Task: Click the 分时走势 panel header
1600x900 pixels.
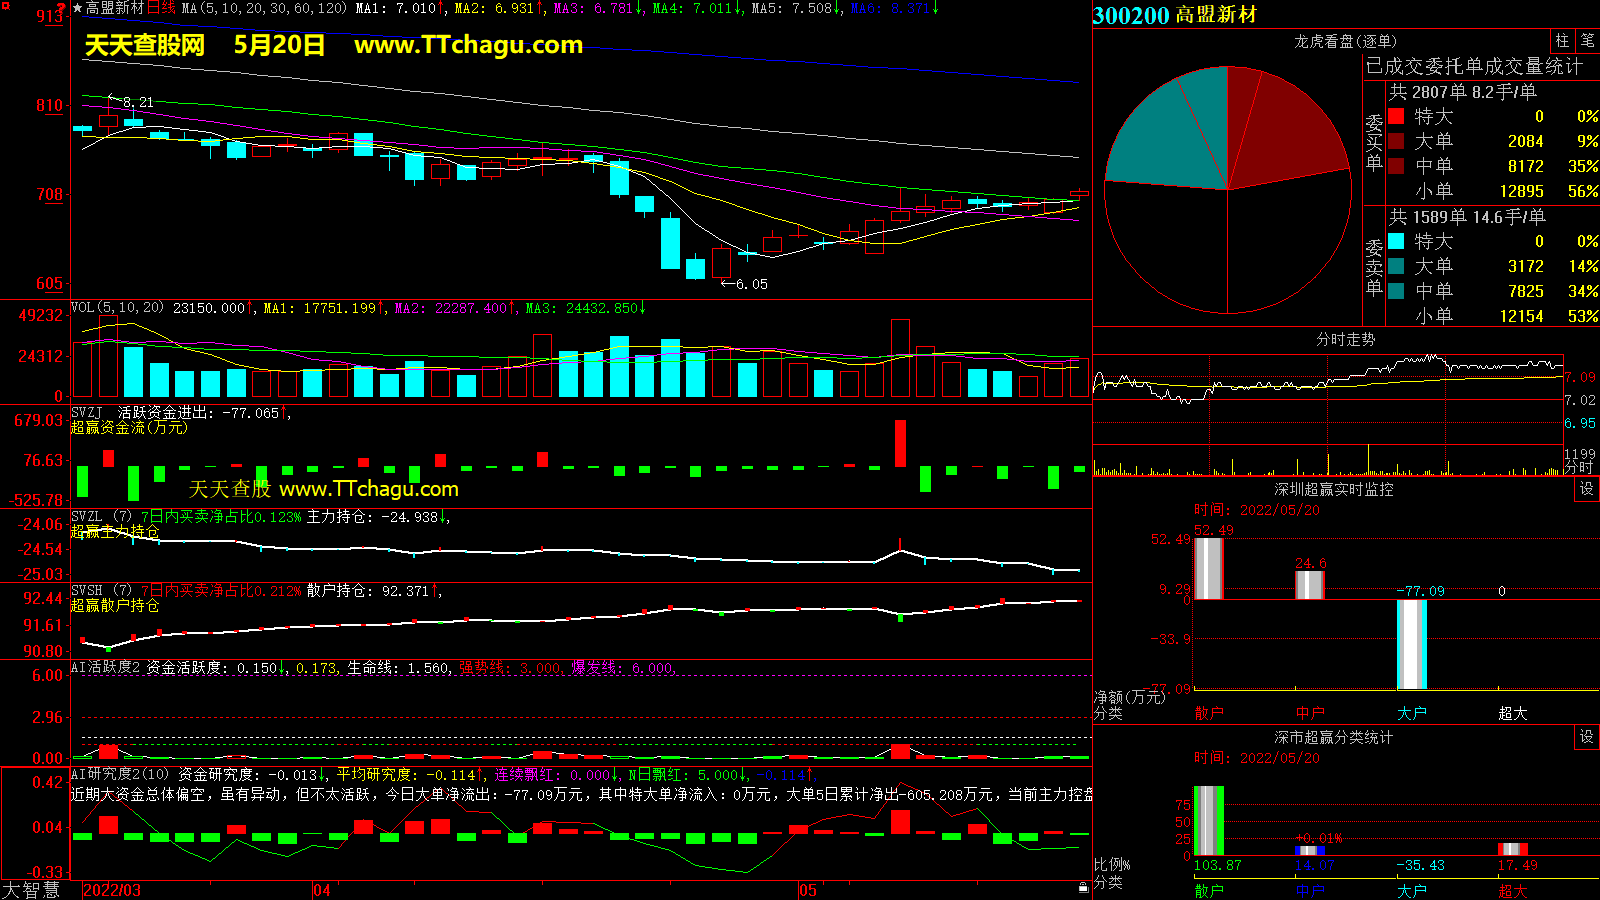Action: [1345, 339]
